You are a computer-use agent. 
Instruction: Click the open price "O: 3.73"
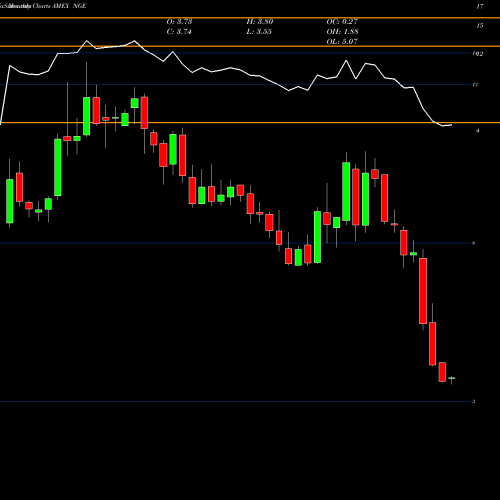pos(179,22)
